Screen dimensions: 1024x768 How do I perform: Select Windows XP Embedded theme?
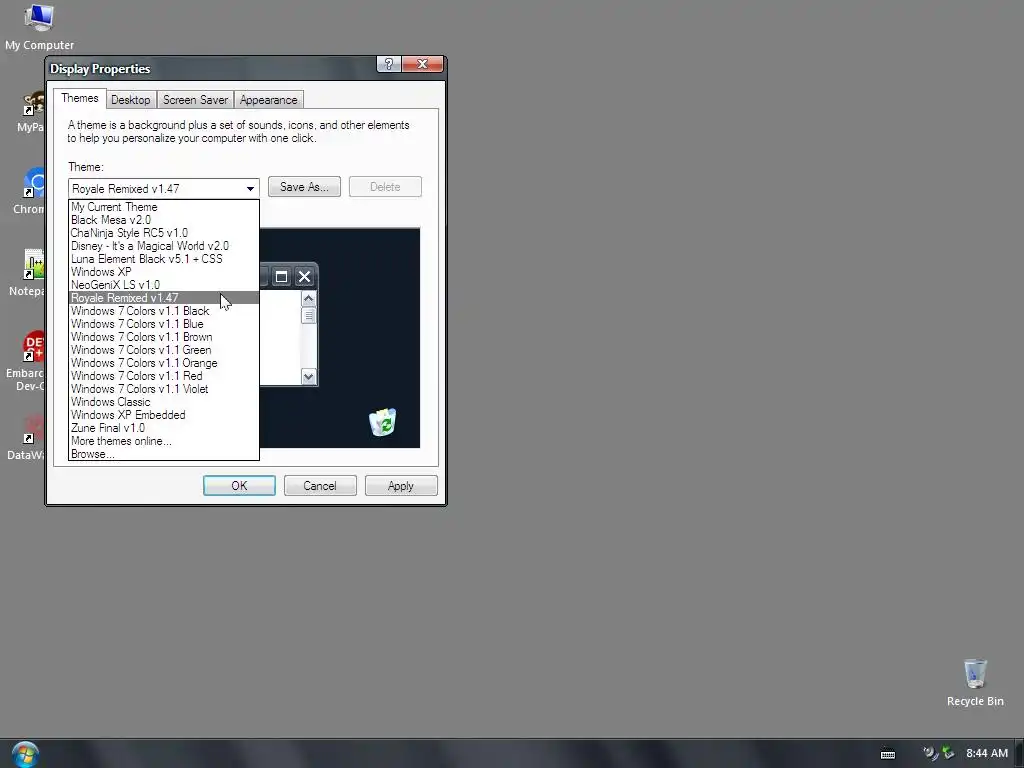pyautogui.click(x=164, y=415)
